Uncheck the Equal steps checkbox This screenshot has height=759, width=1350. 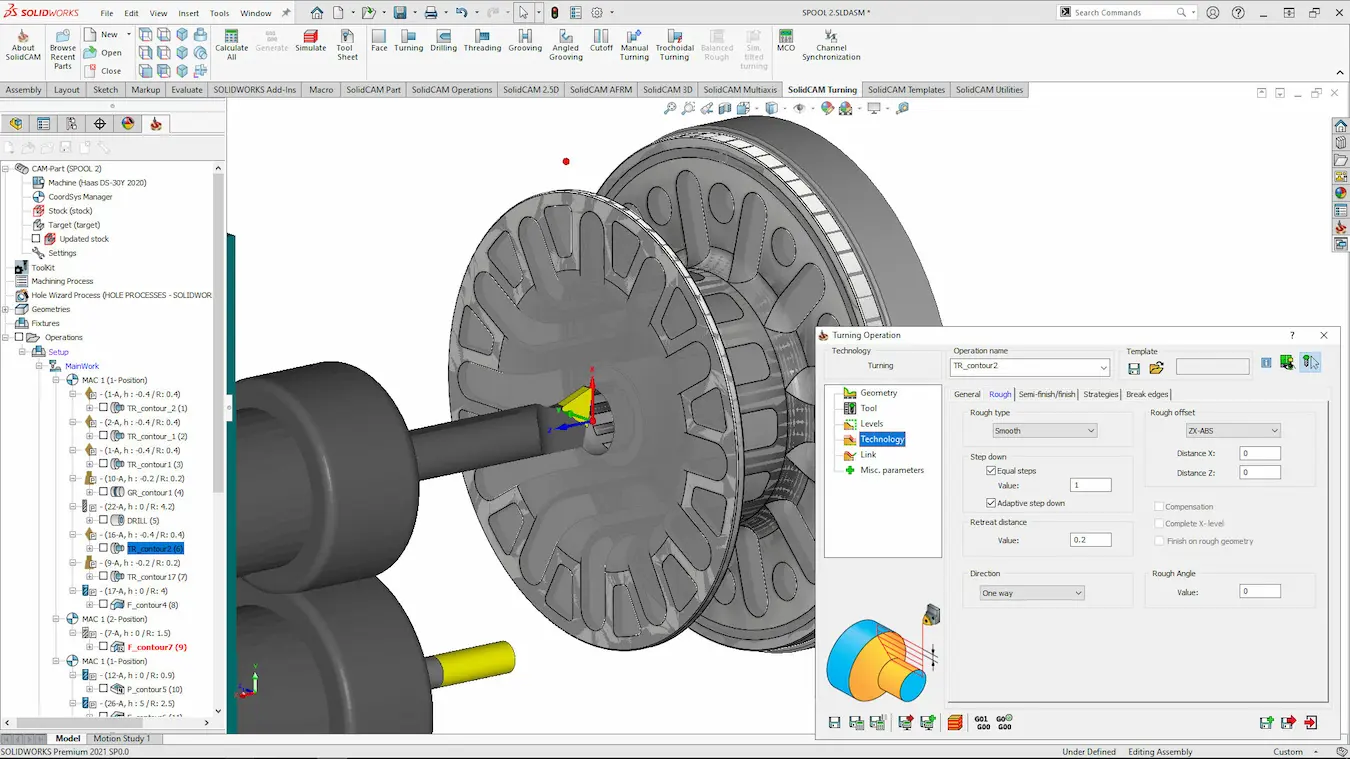991,470
